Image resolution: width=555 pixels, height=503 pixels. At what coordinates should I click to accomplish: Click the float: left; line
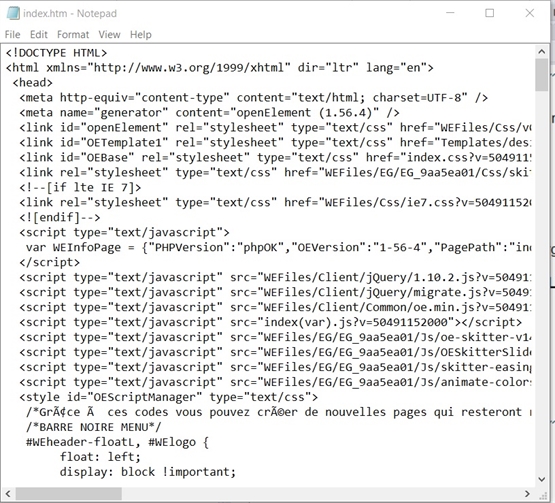coord(100,457)
